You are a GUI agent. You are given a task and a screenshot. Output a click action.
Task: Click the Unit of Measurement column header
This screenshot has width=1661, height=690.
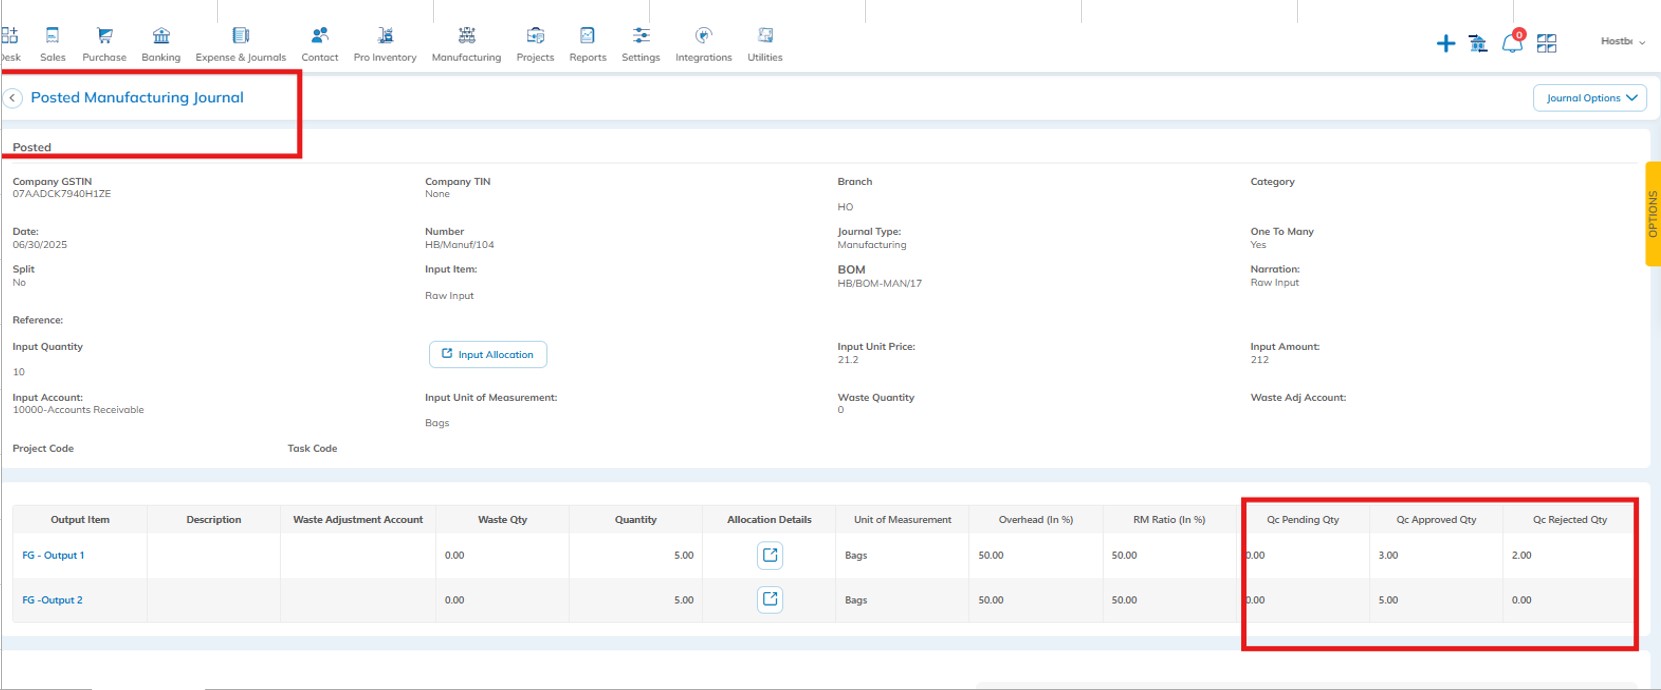click(x=902, y=520)
